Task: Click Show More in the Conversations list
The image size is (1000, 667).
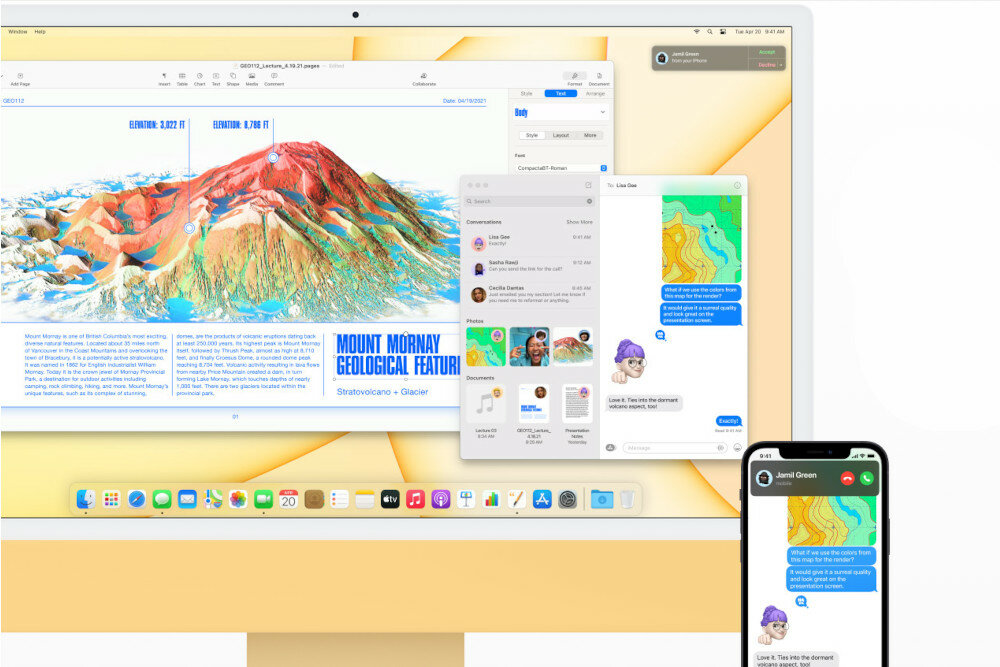Action: [578, 222]
